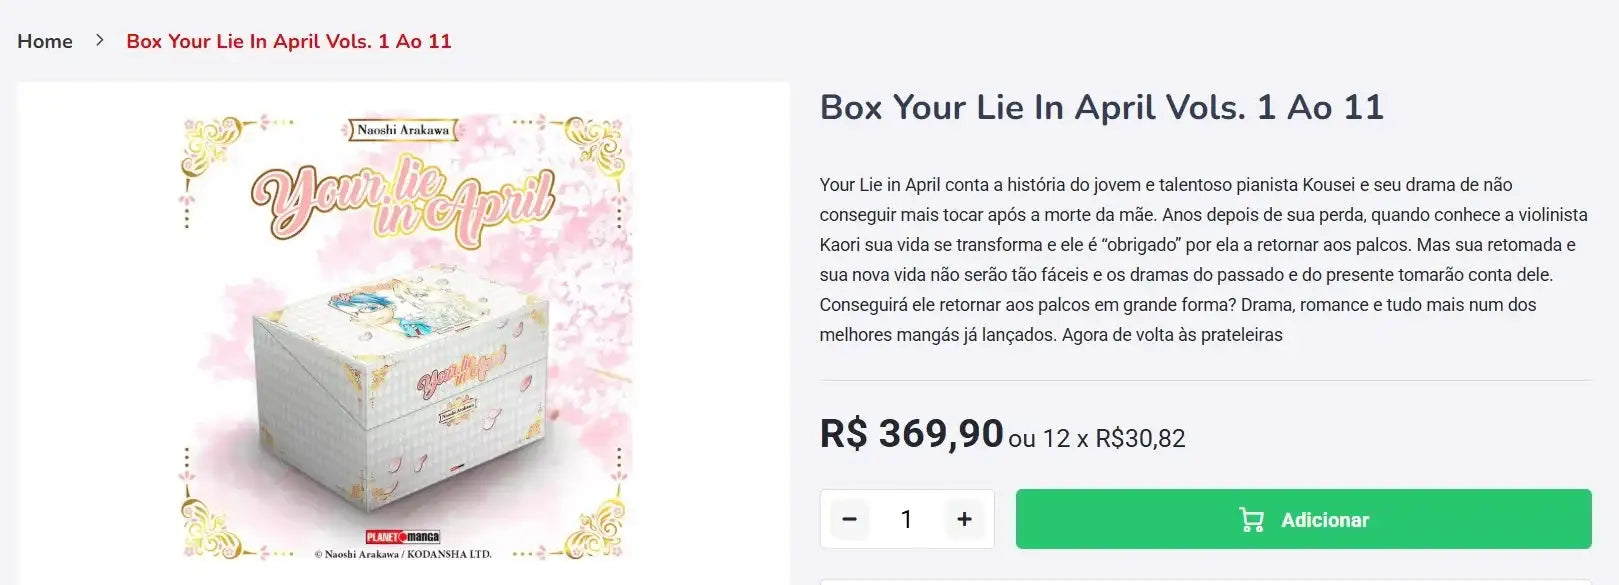The height and width of the screenshot is (585, 1619).
Task: Click the breadcrumb chevron separator arrow
Action: click(x=100, y=40)
